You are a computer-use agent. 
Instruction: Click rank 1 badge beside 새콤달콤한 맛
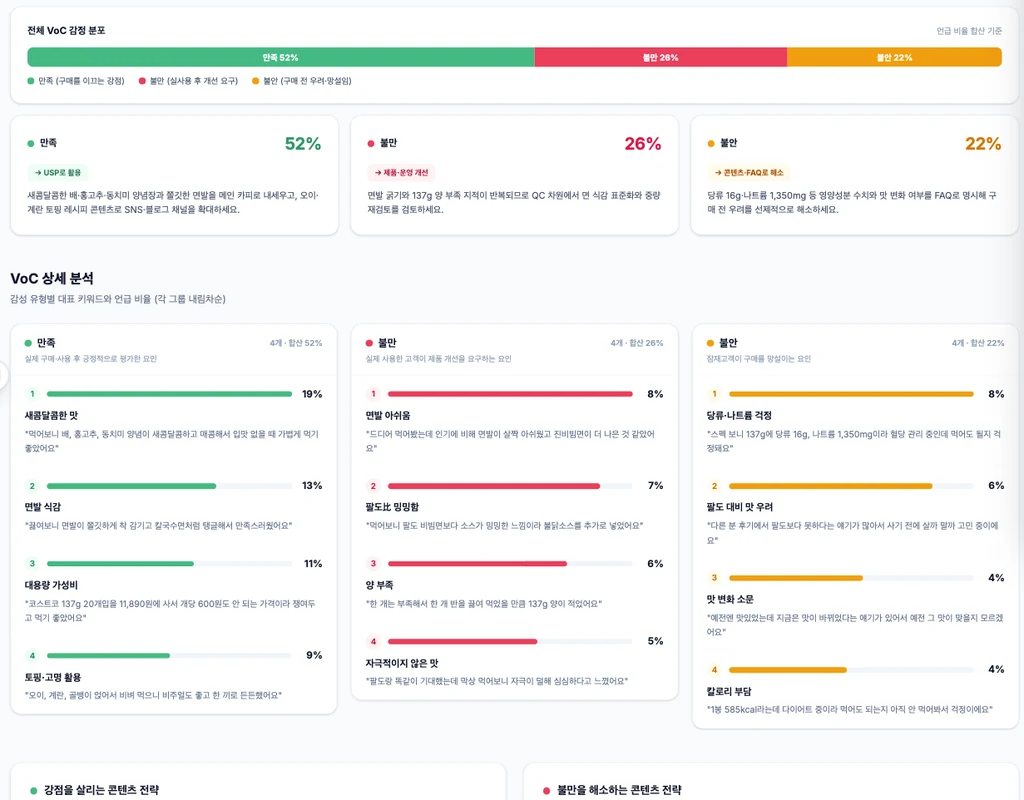click(32, 394)
